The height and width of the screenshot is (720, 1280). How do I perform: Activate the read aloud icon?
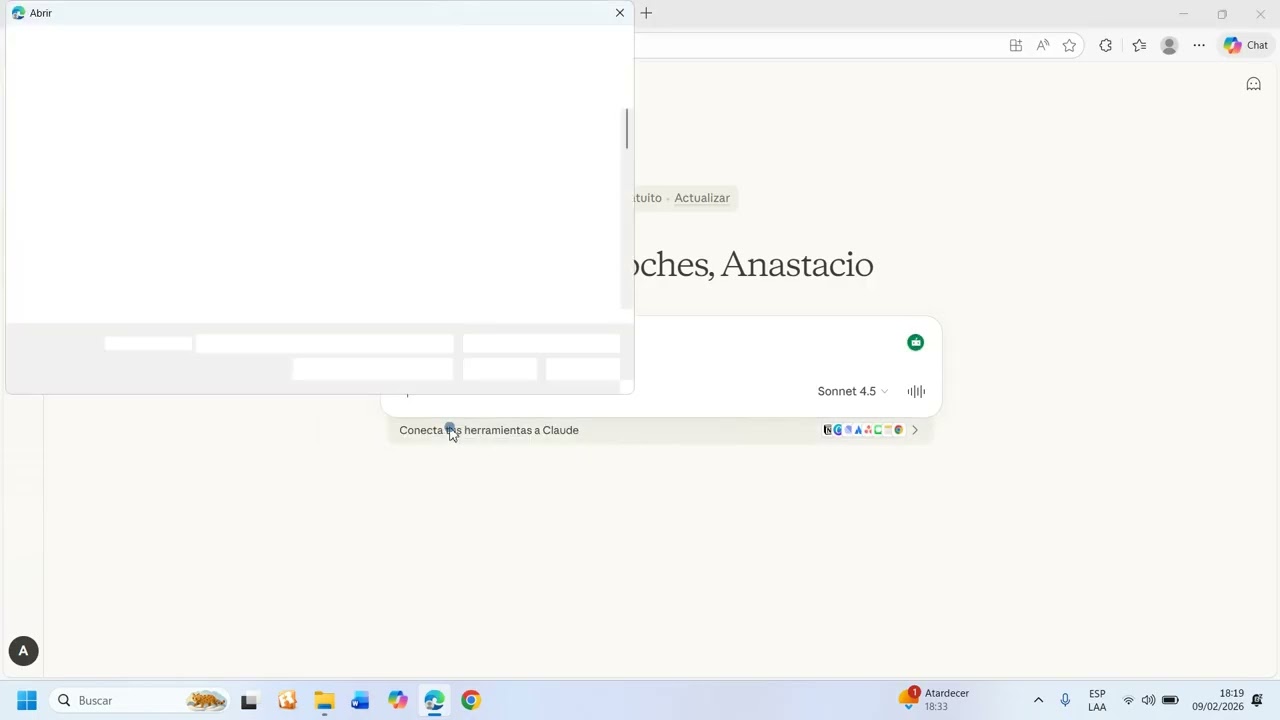[1043, 45]
